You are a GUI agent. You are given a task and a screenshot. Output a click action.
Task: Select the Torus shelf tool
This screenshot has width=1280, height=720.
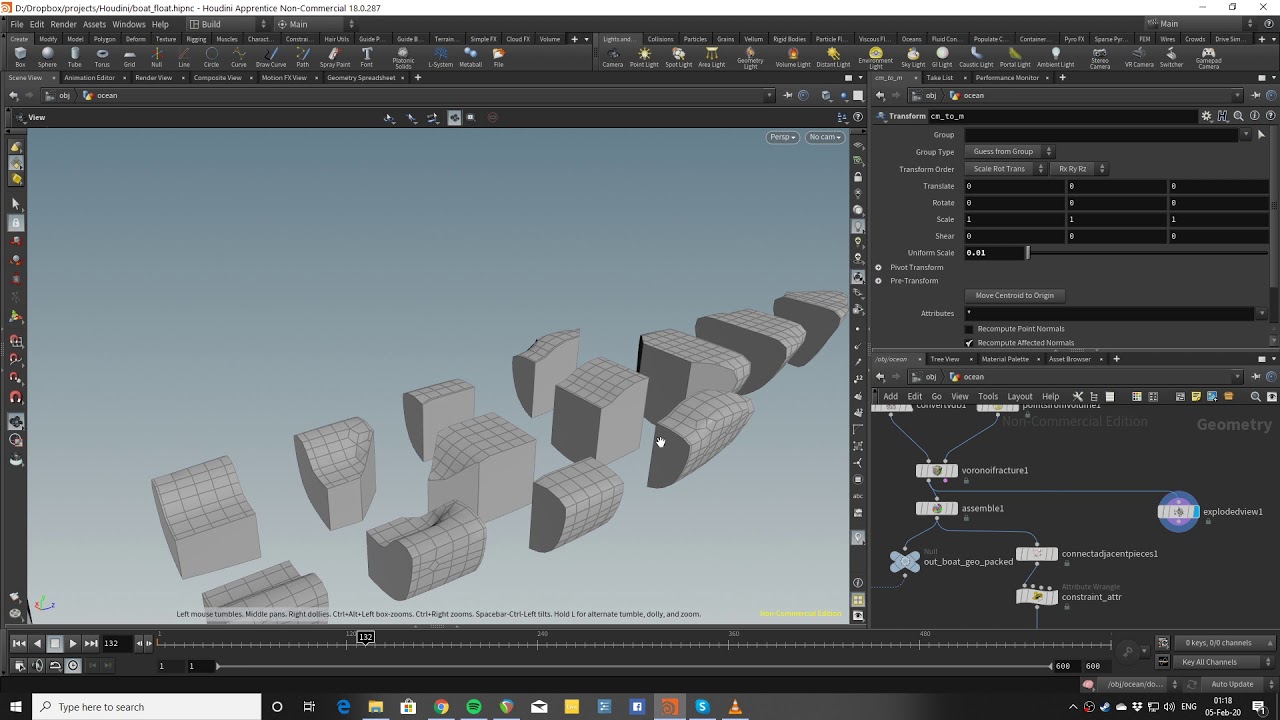click(102, 58)
